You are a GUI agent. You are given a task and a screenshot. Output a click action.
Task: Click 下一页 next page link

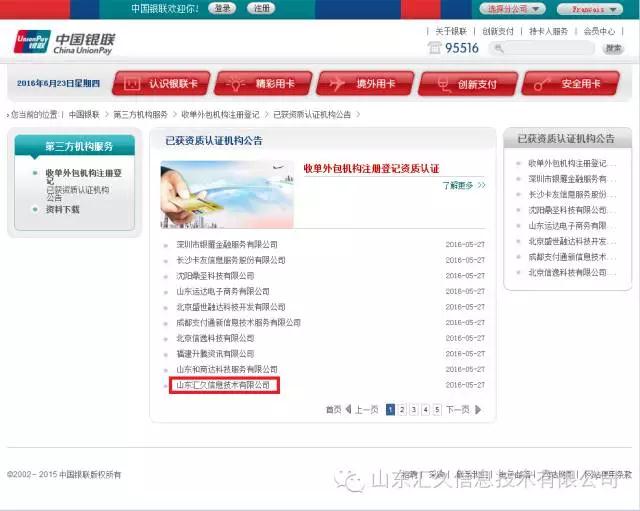[458, 409]
